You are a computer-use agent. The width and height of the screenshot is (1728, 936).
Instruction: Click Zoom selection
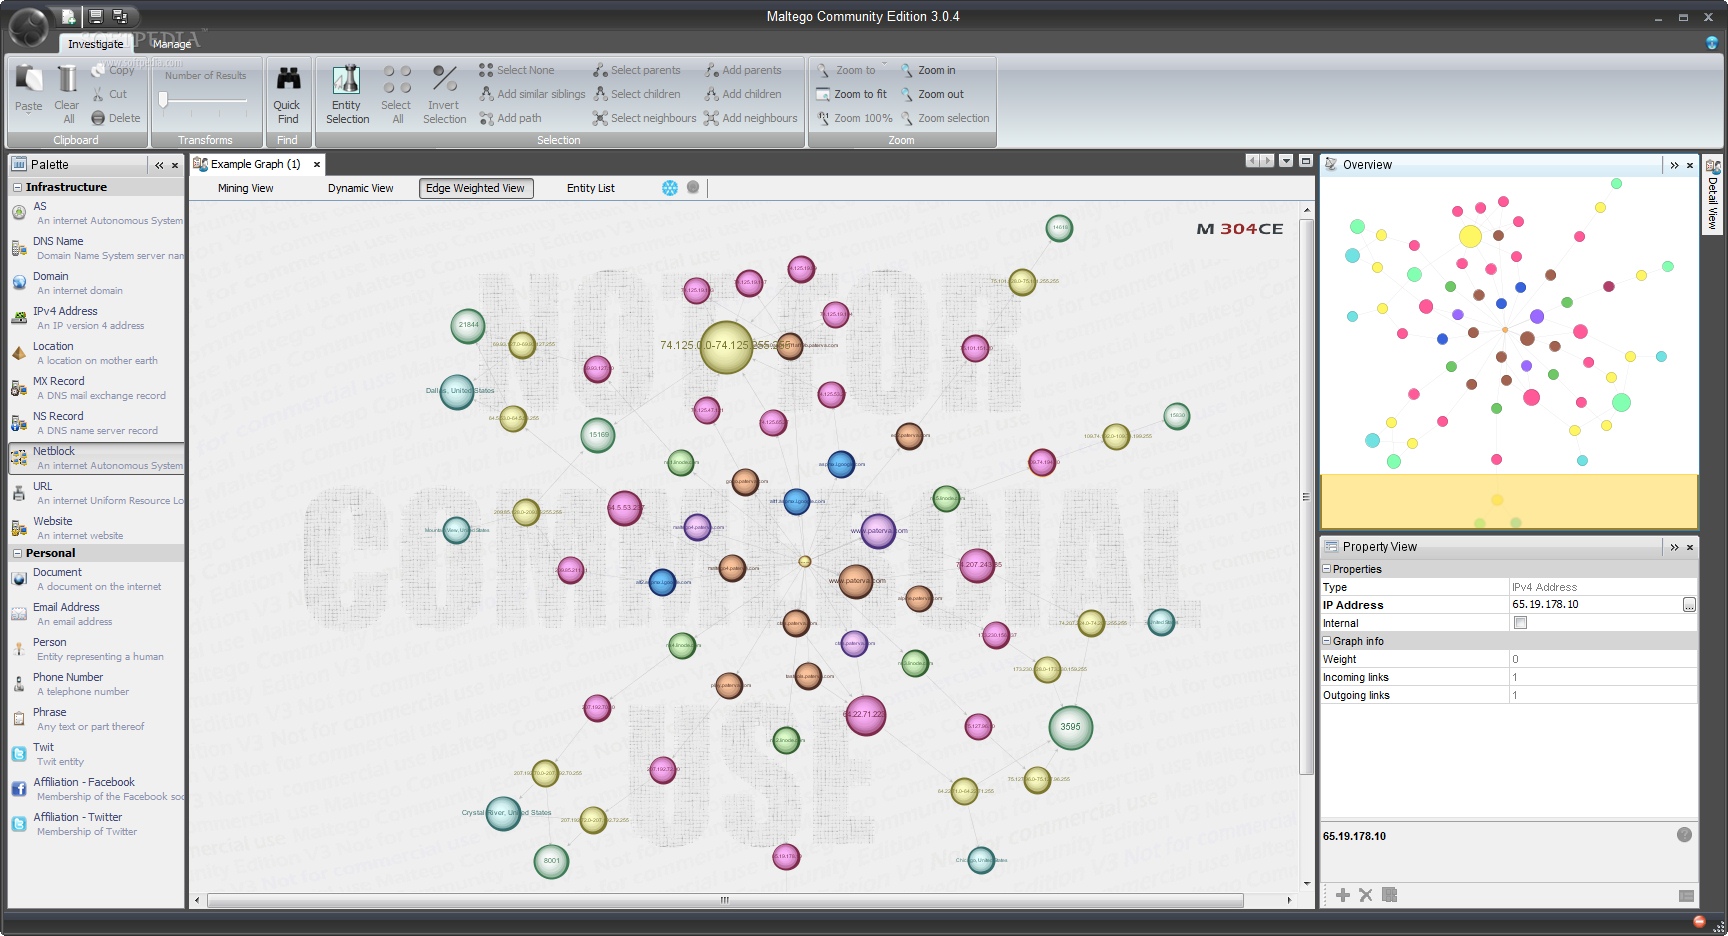[945, 118]
